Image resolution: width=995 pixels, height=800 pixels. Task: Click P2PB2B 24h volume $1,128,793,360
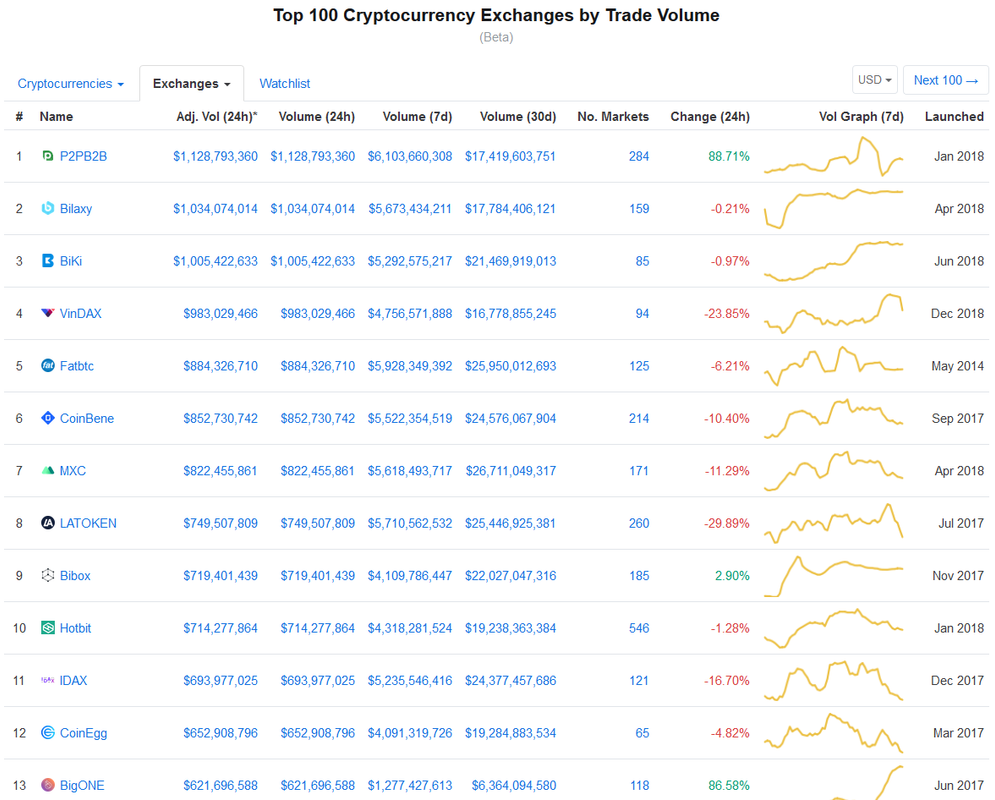[313, 156]
